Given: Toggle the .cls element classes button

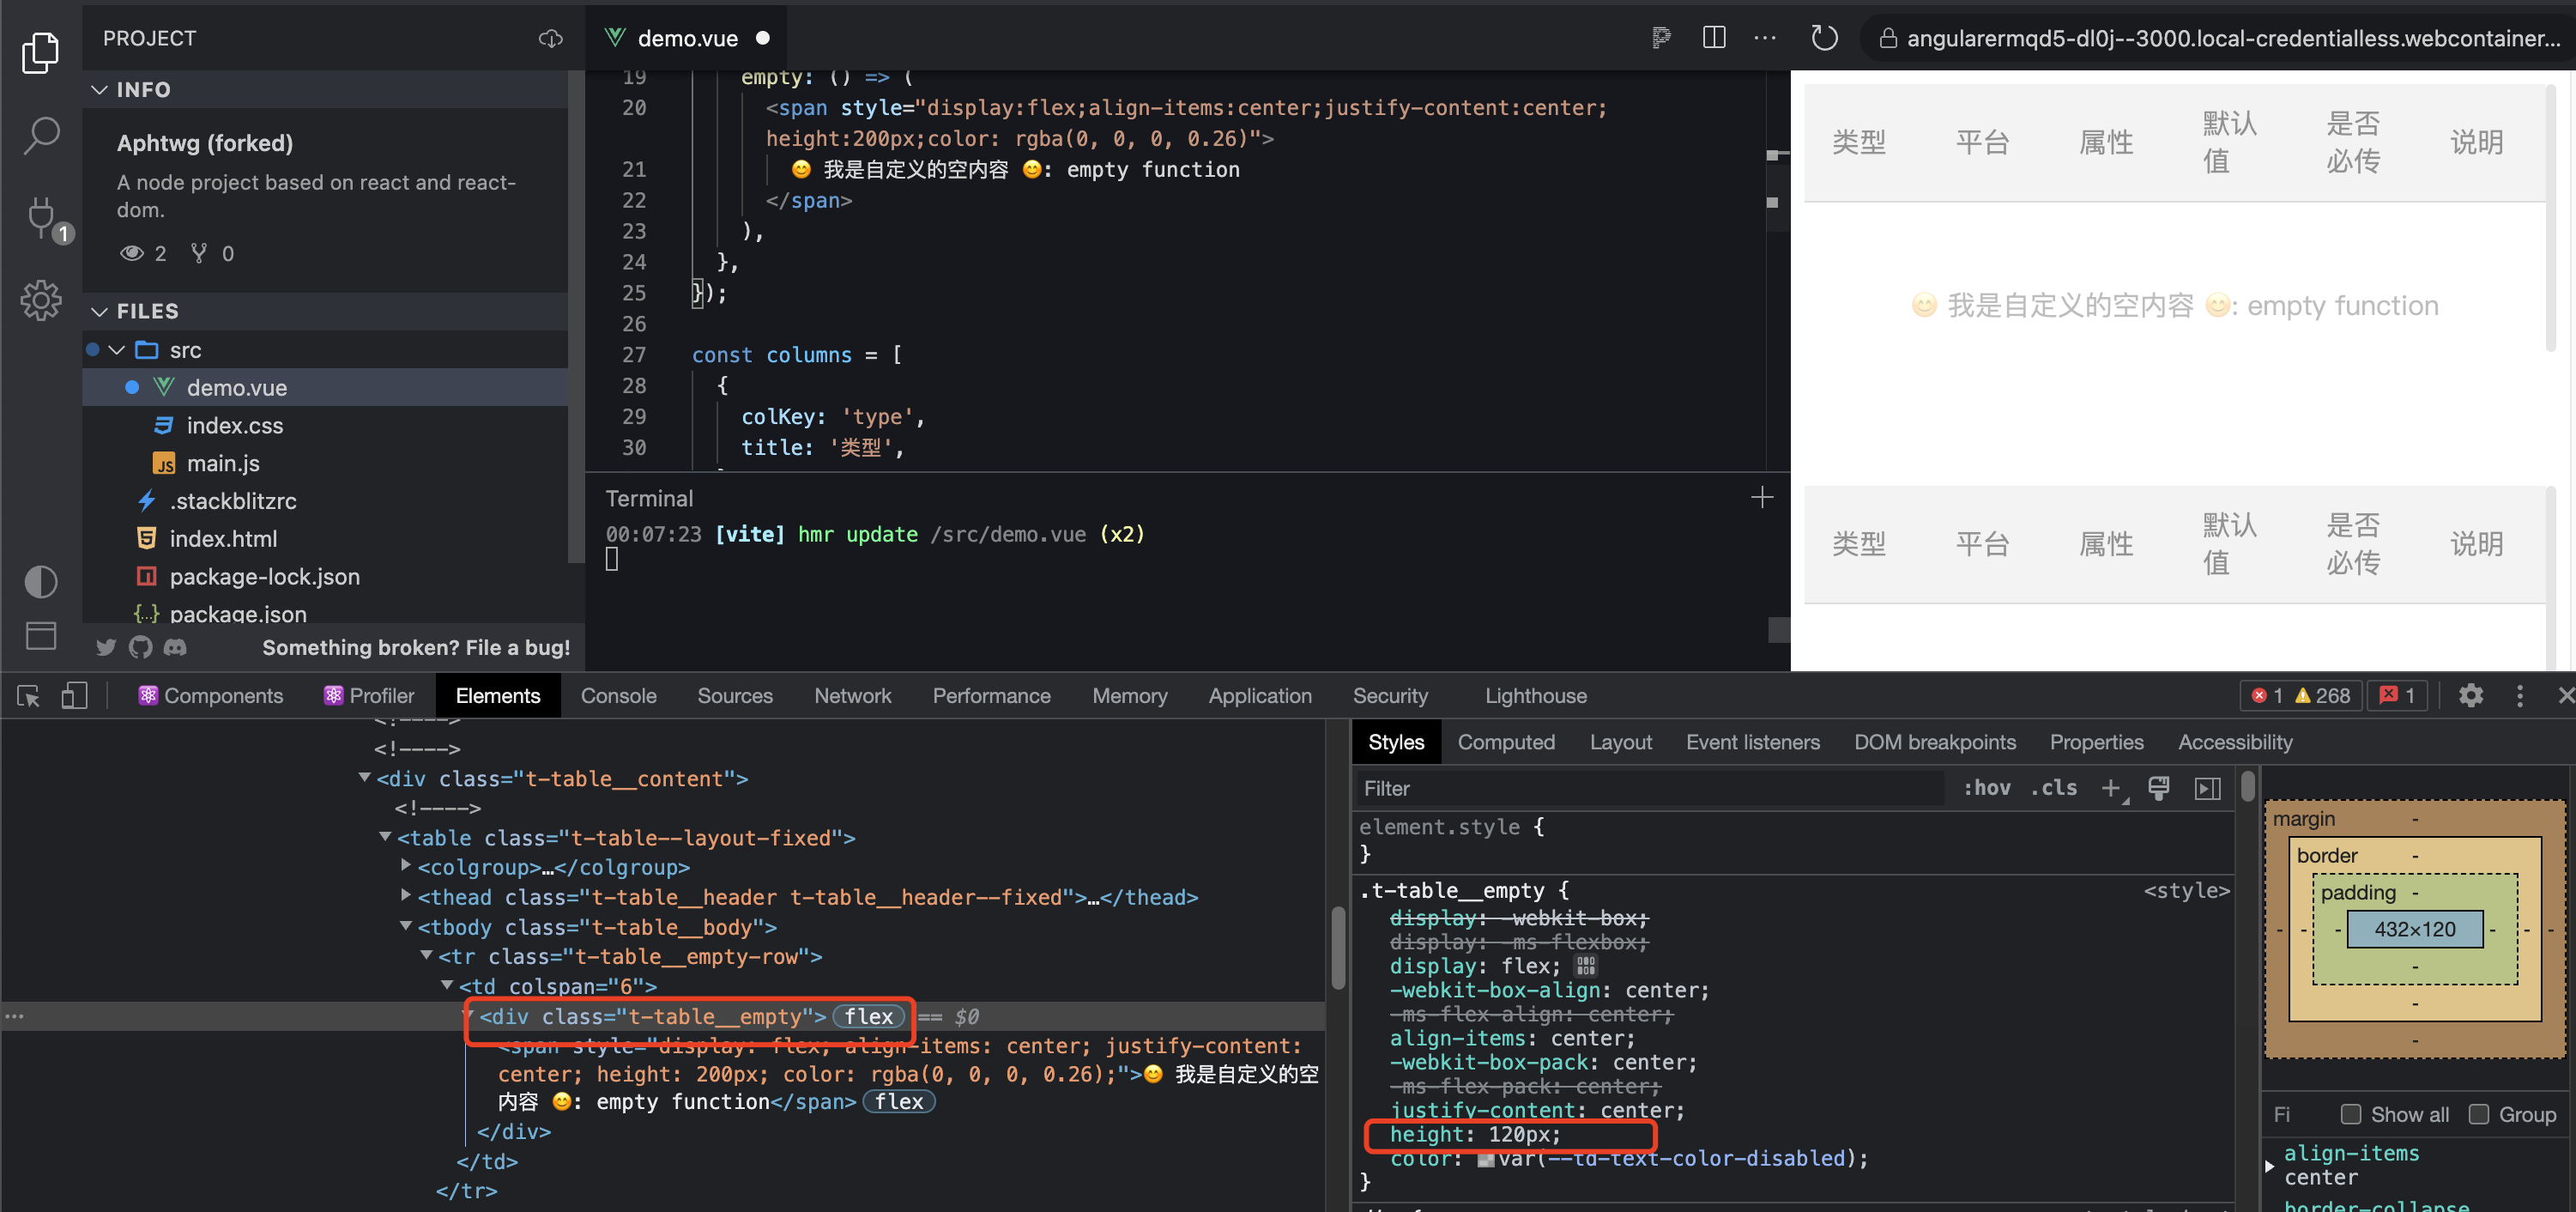Looking at the screenshot, I should point(2053,788).
